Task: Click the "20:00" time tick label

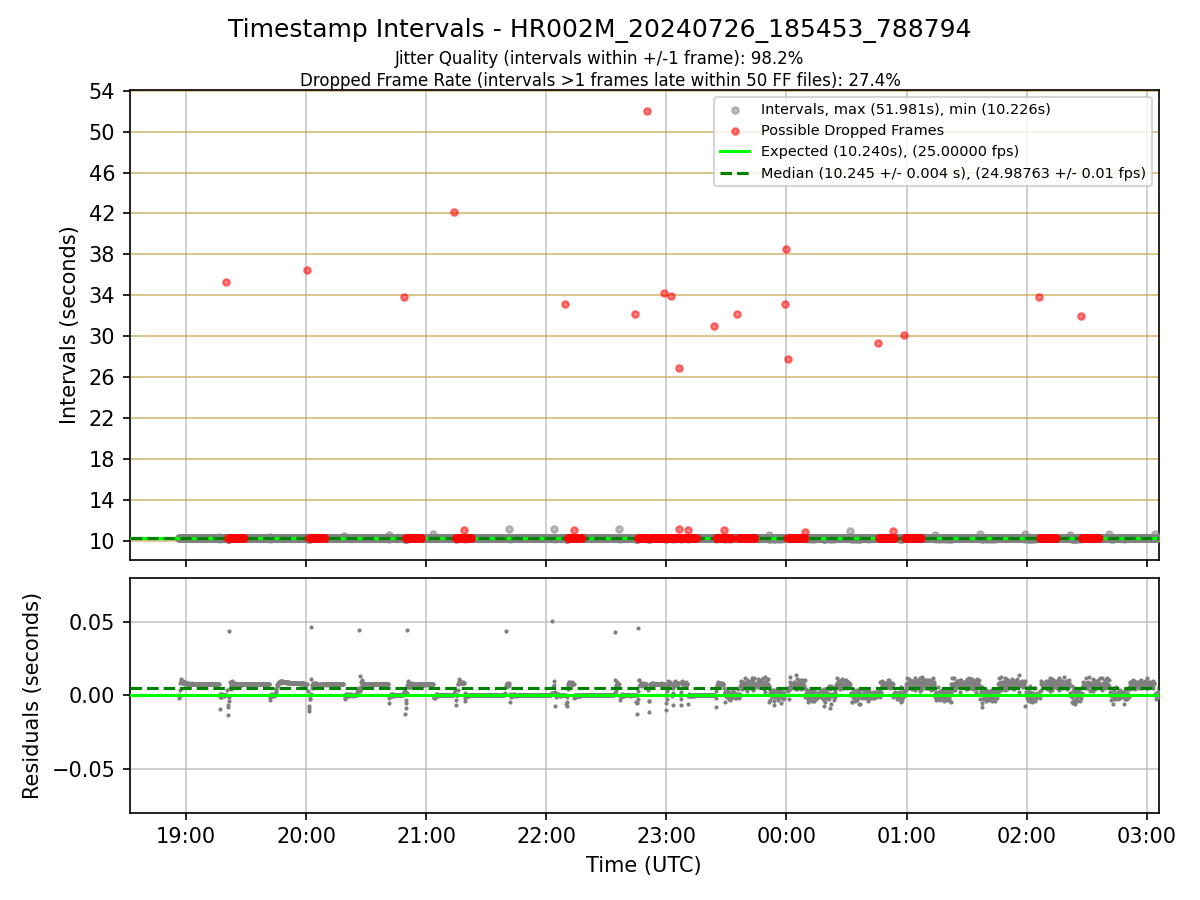Action: point(306,835)
